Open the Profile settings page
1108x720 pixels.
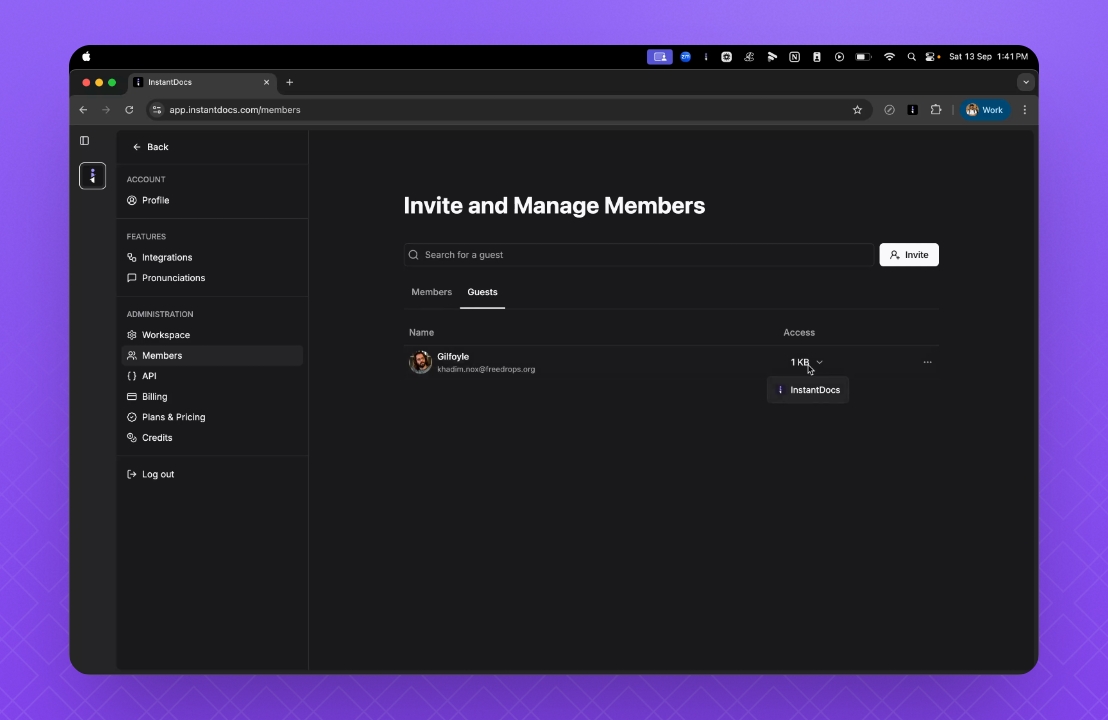tap(155, 200)
